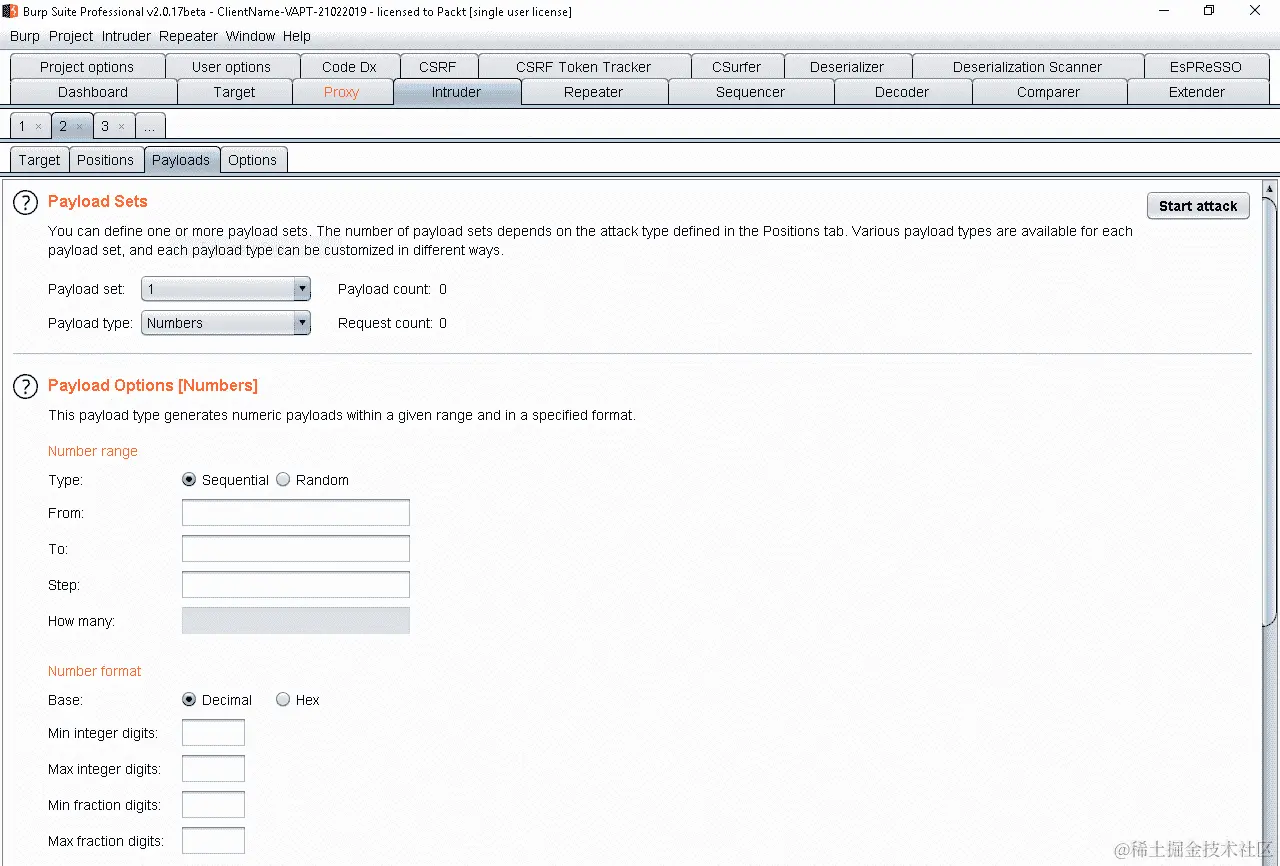The height and width of the screenshot is (866, 1280).
Task: Go to the top-level Target tab
Action: [235, 92]
